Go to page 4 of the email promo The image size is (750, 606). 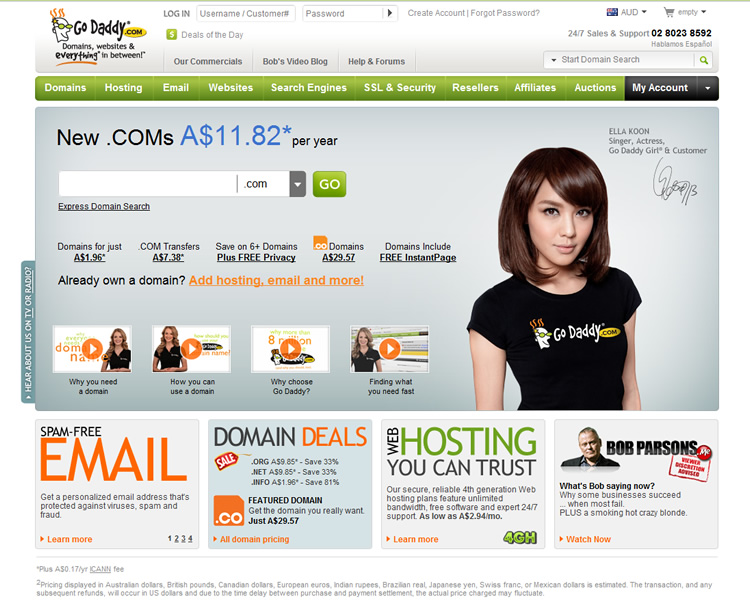(x=190, y=539)
